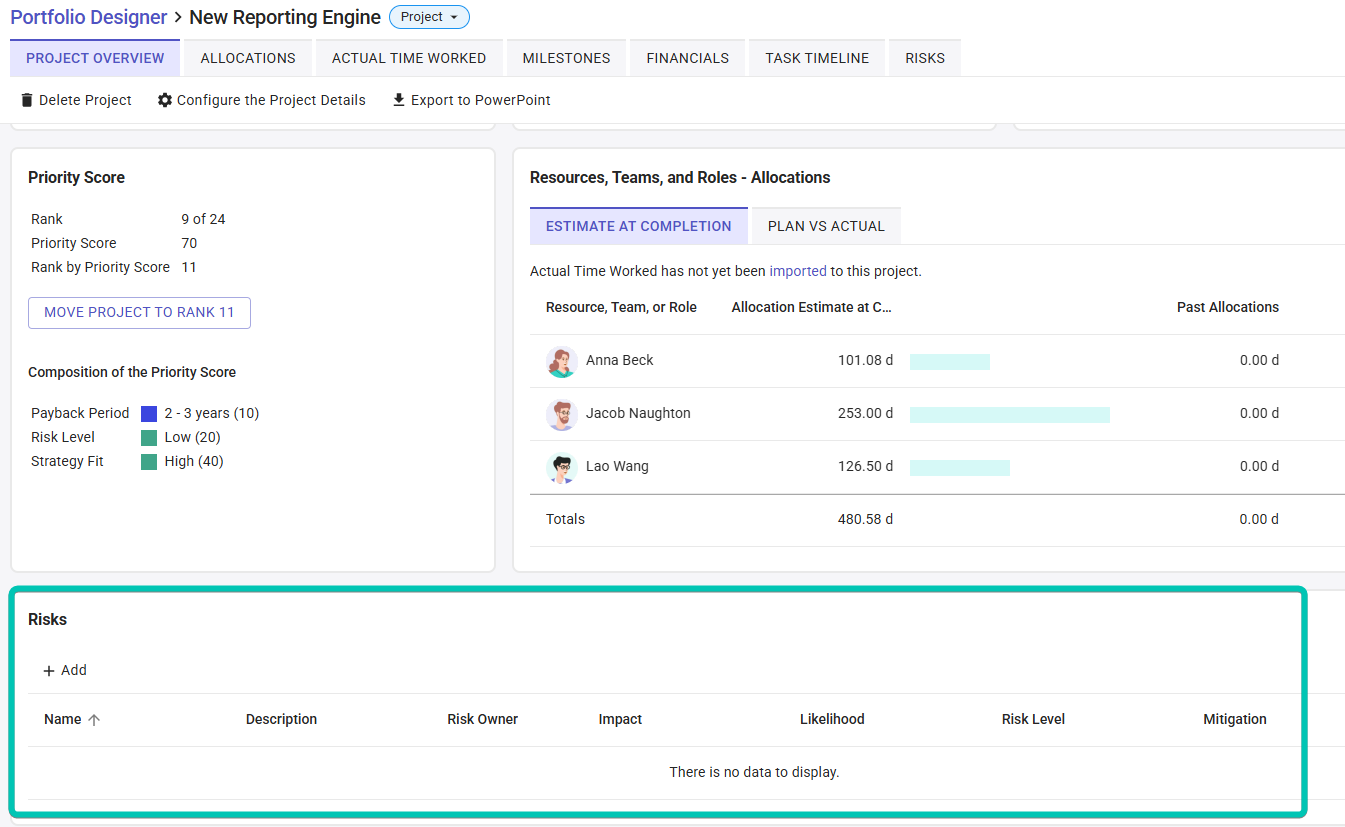Viewport: 1345px width, 827px height.
Task: Follow the 'imported' link
Action: tap(797, 271)
